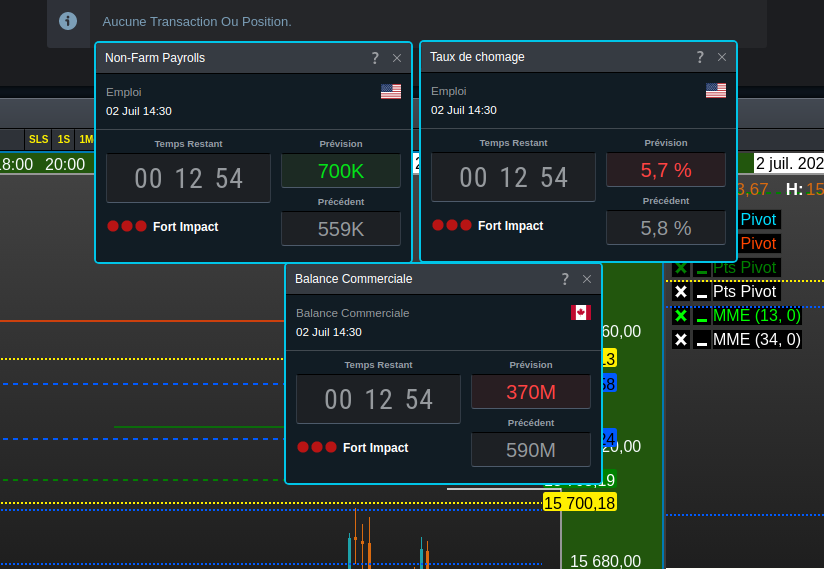Click Aucune Transaction Ou Position message
The height and width of the screenshot is (569, 824).
(x=197, y=22)
